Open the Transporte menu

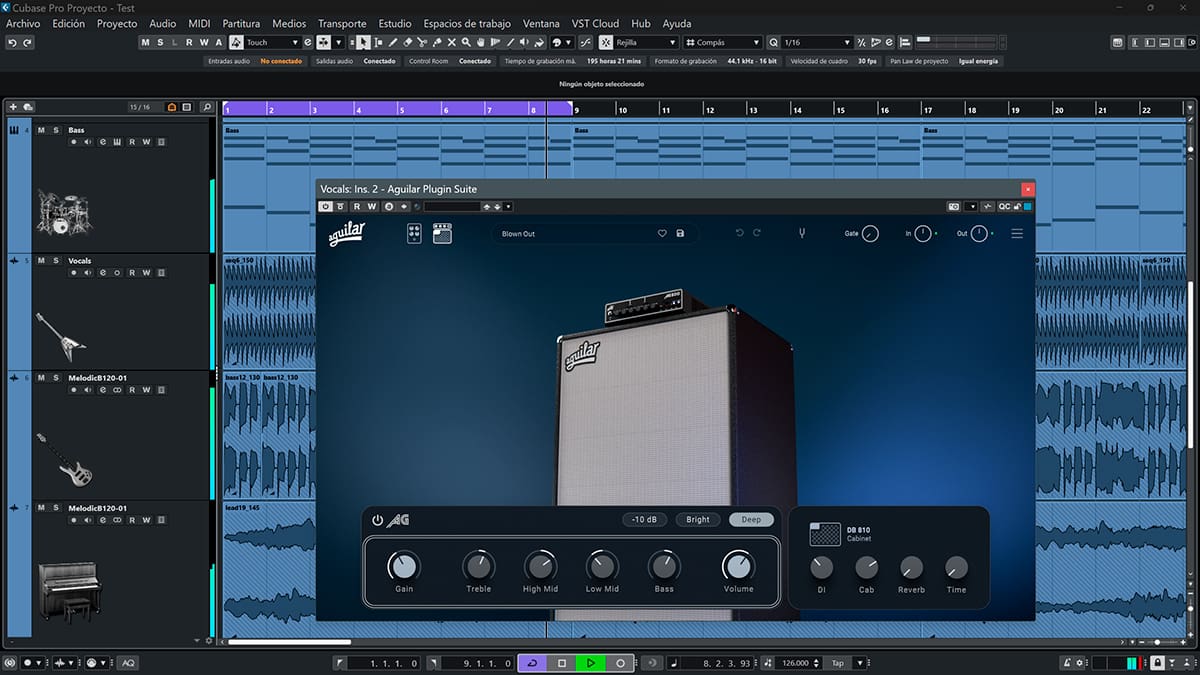click(x=342, y=23)
